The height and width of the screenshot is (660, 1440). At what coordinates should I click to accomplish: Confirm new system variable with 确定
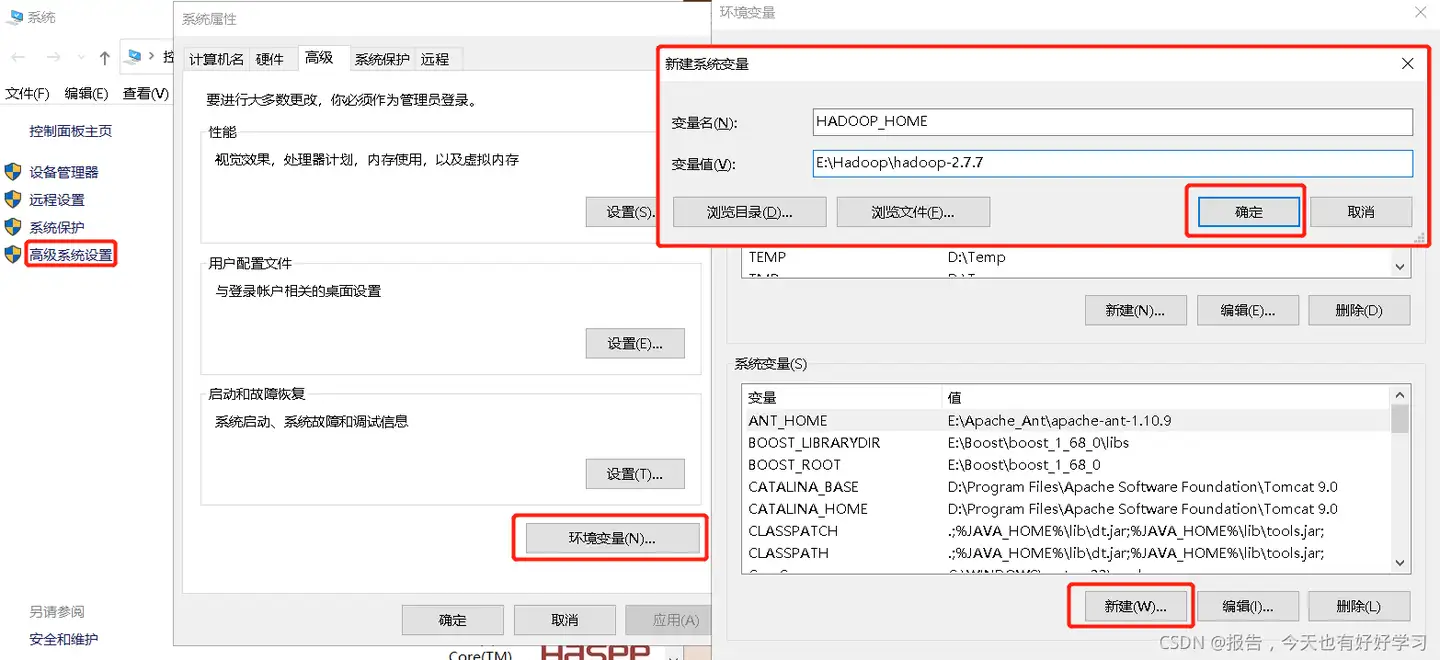tap(1249, 212)
